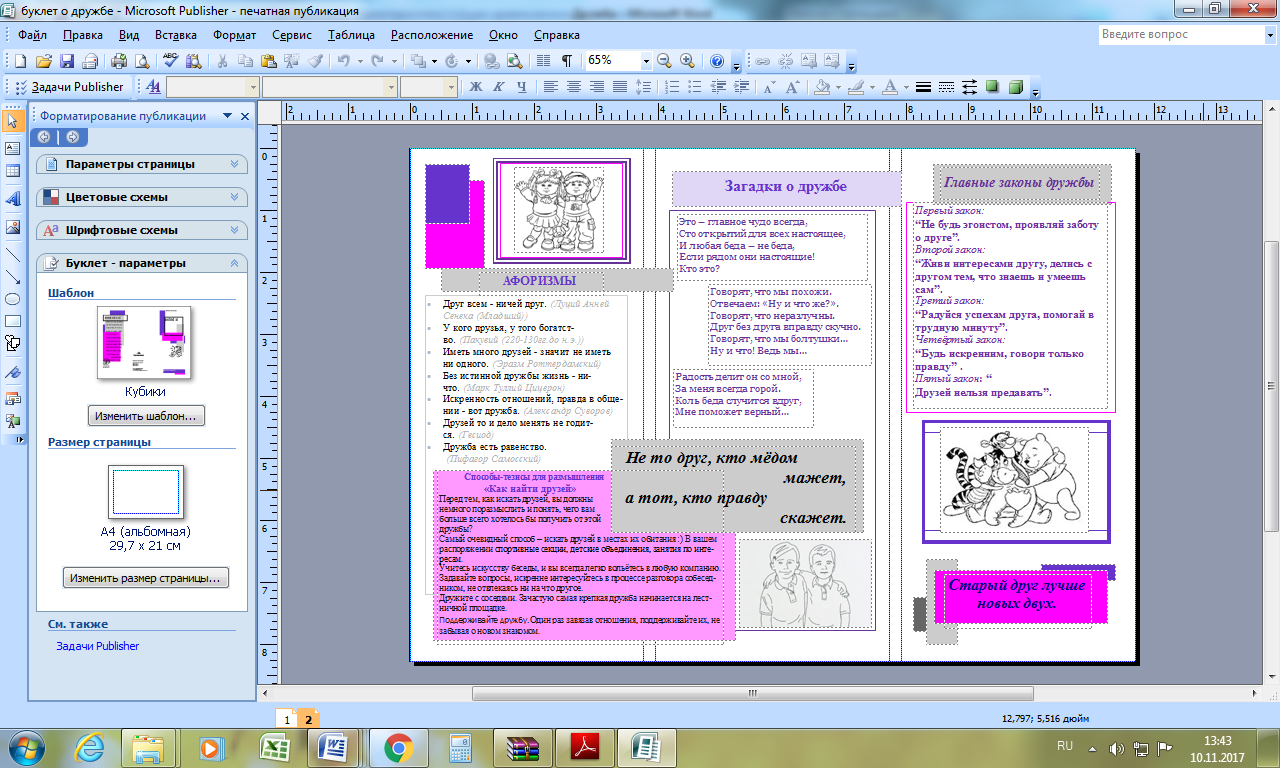The height and width of the screenshot is (768, 1280).
Task: Click the Open folder icon
Action: pos(43,61)
